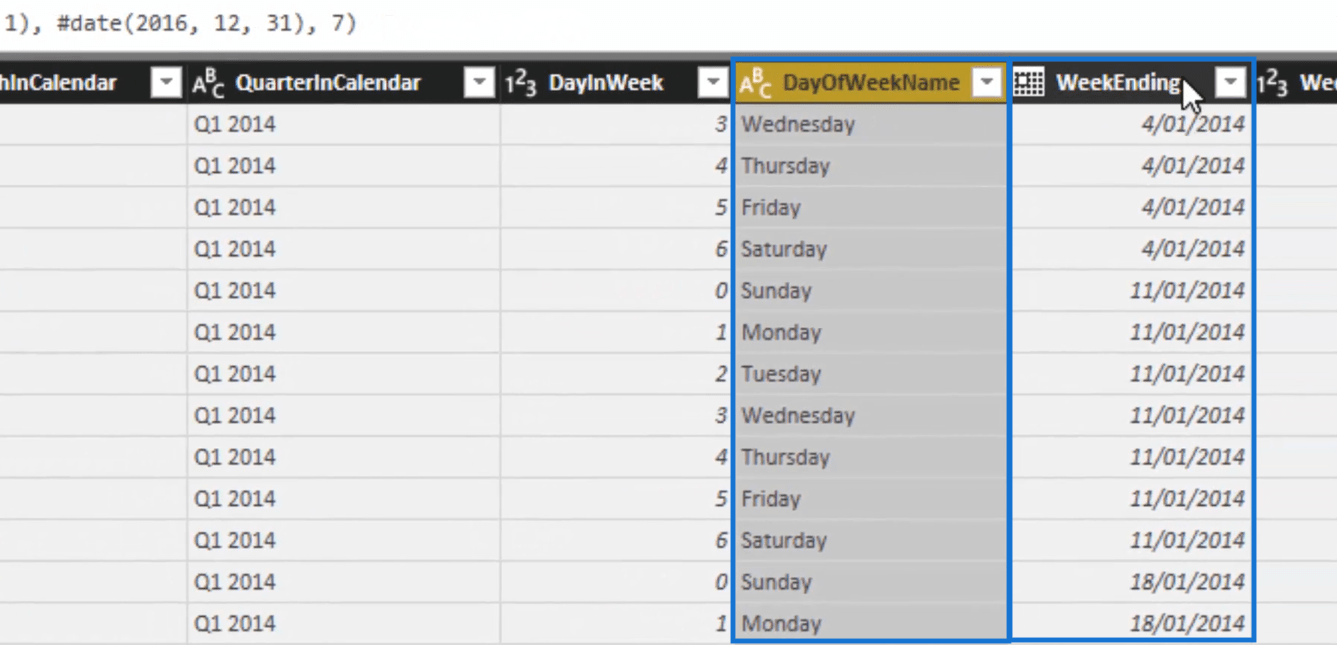The height and width of the screenshot is (645, 1337).
Task: Click the second Friday cell
Action: coord(870,499)
